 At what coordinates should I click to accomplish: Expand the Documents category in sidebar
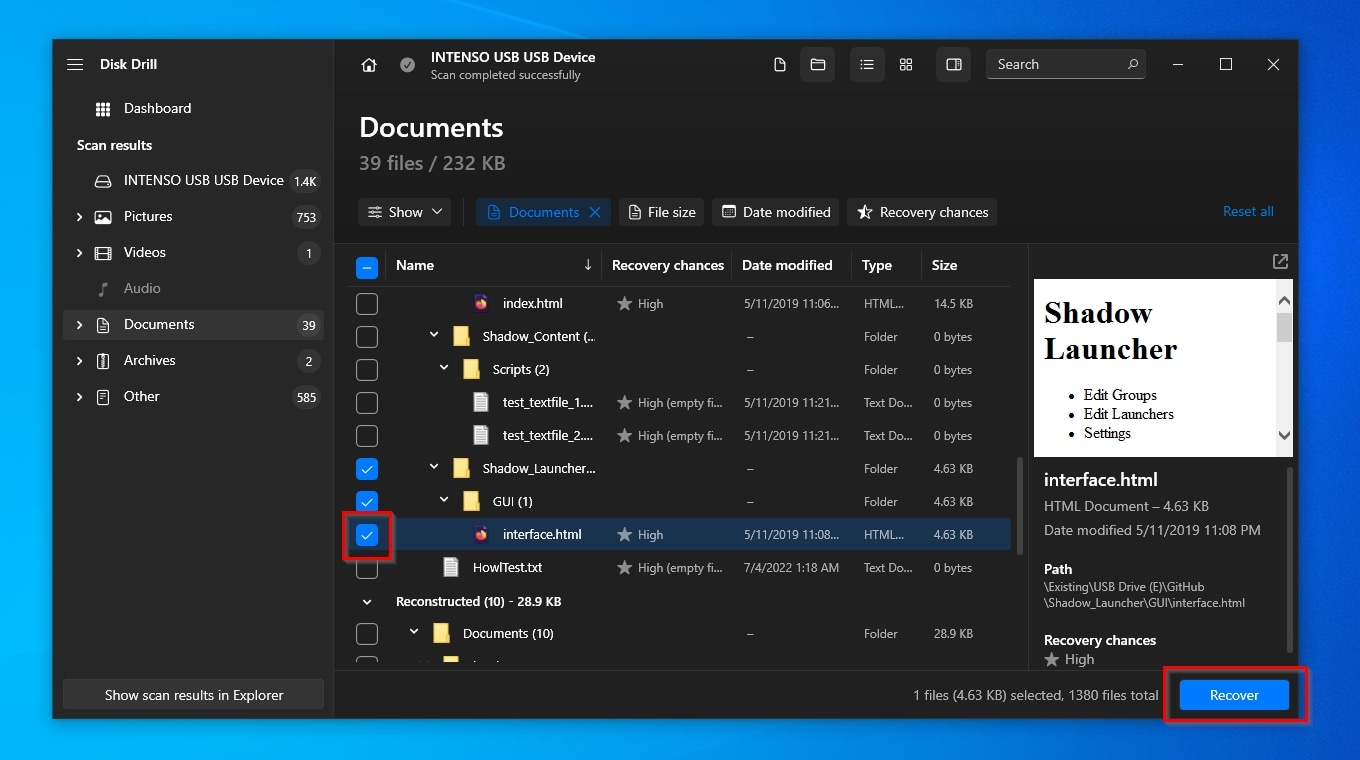click(x=80, y=325)
